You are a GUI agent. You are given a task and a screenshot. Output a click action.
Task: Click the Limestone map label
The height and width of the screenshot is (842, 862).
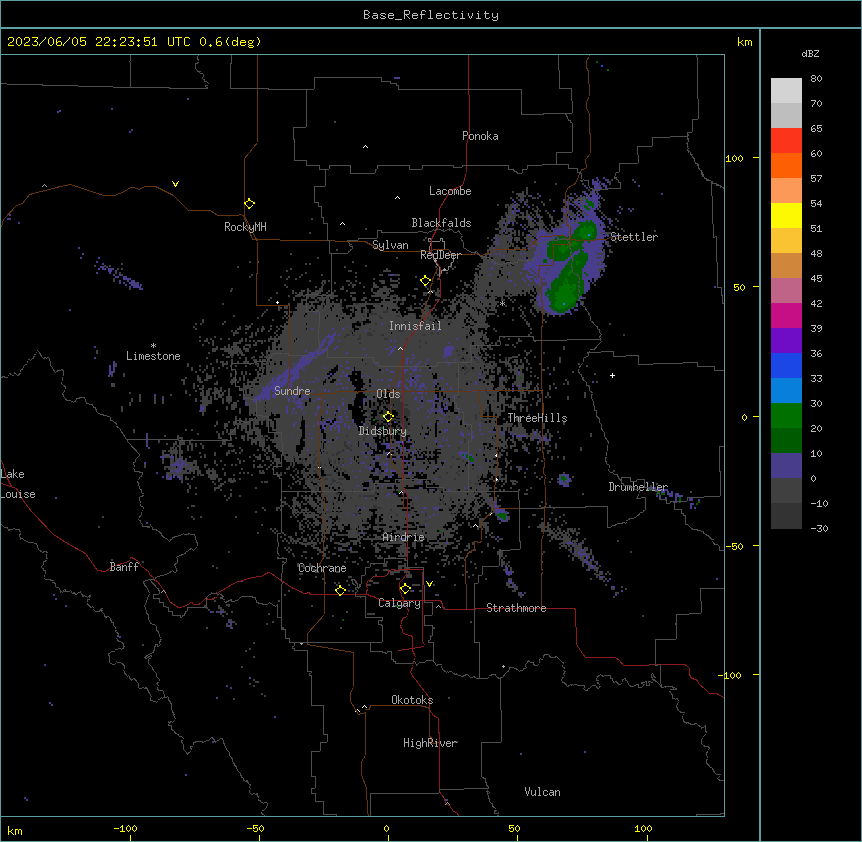click(153, 356)
